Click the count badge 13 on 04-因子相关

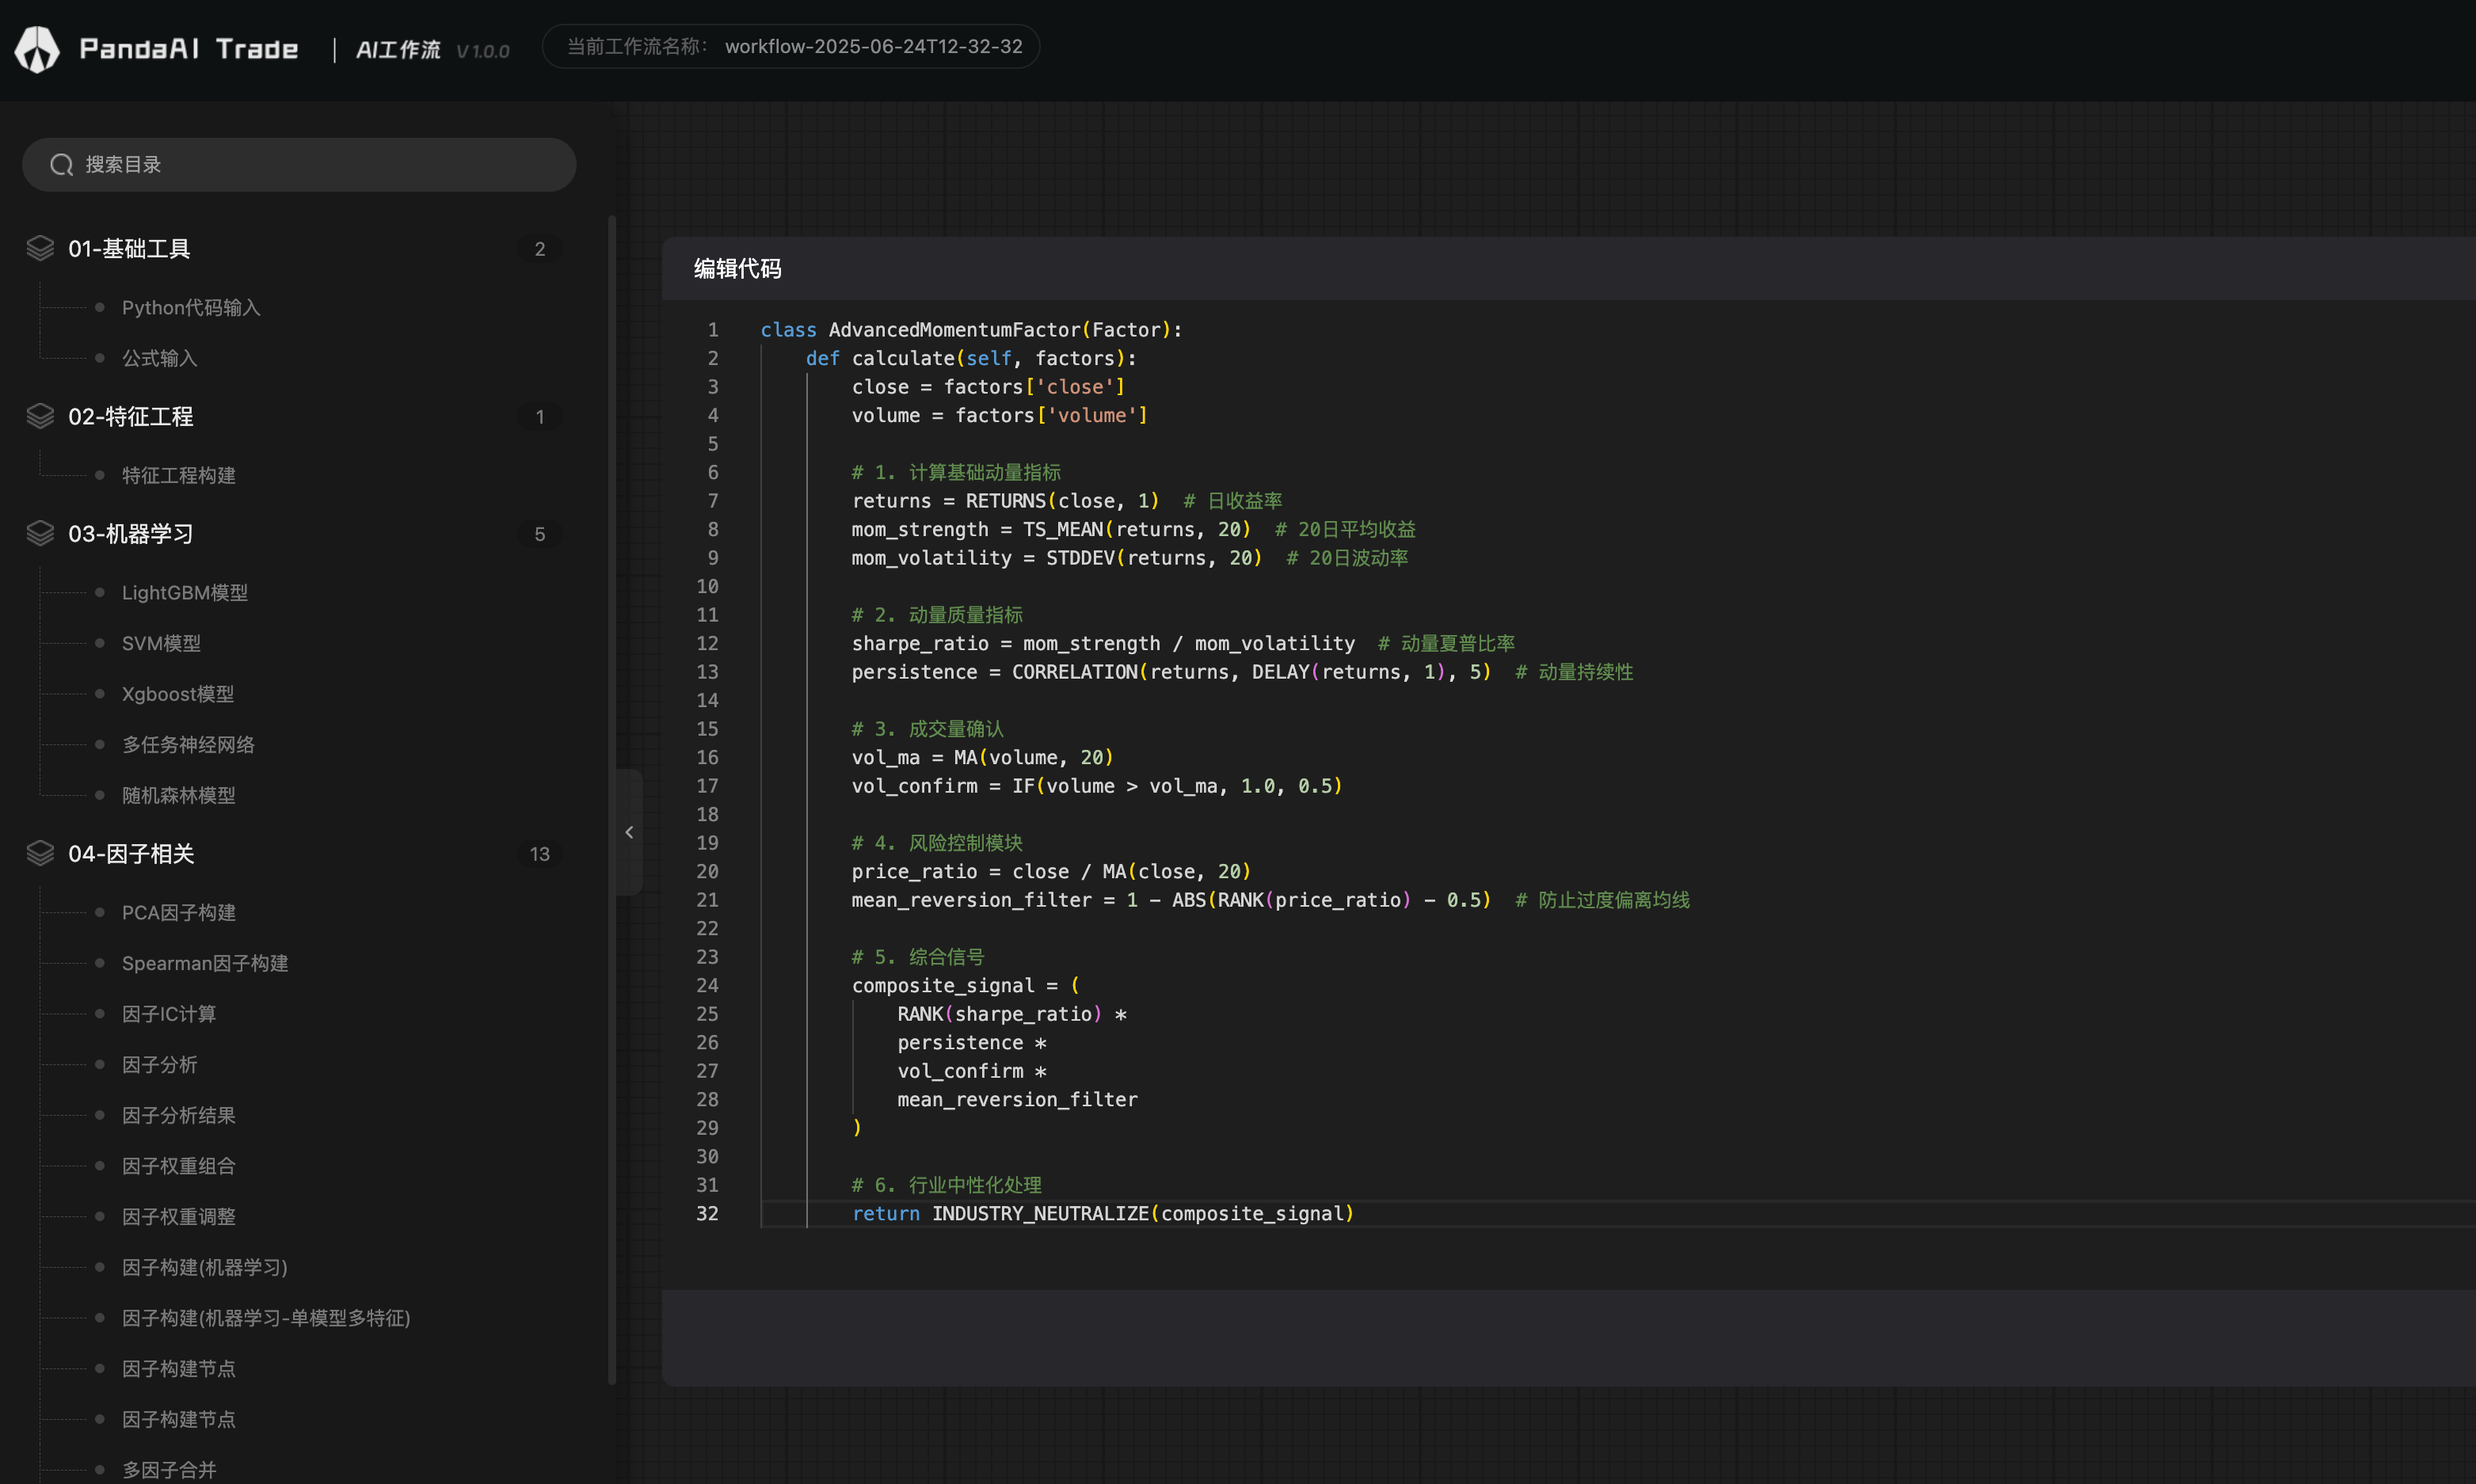[540, 854]
